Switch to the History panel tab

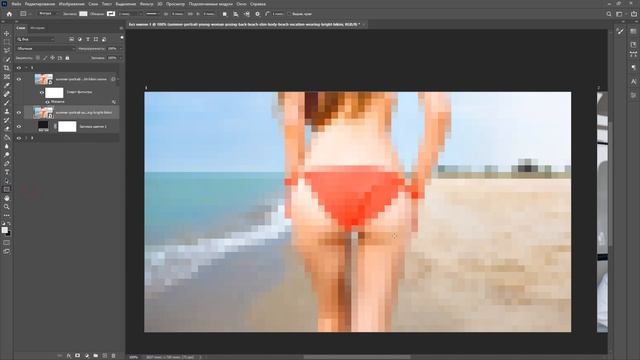pos(38,28)
